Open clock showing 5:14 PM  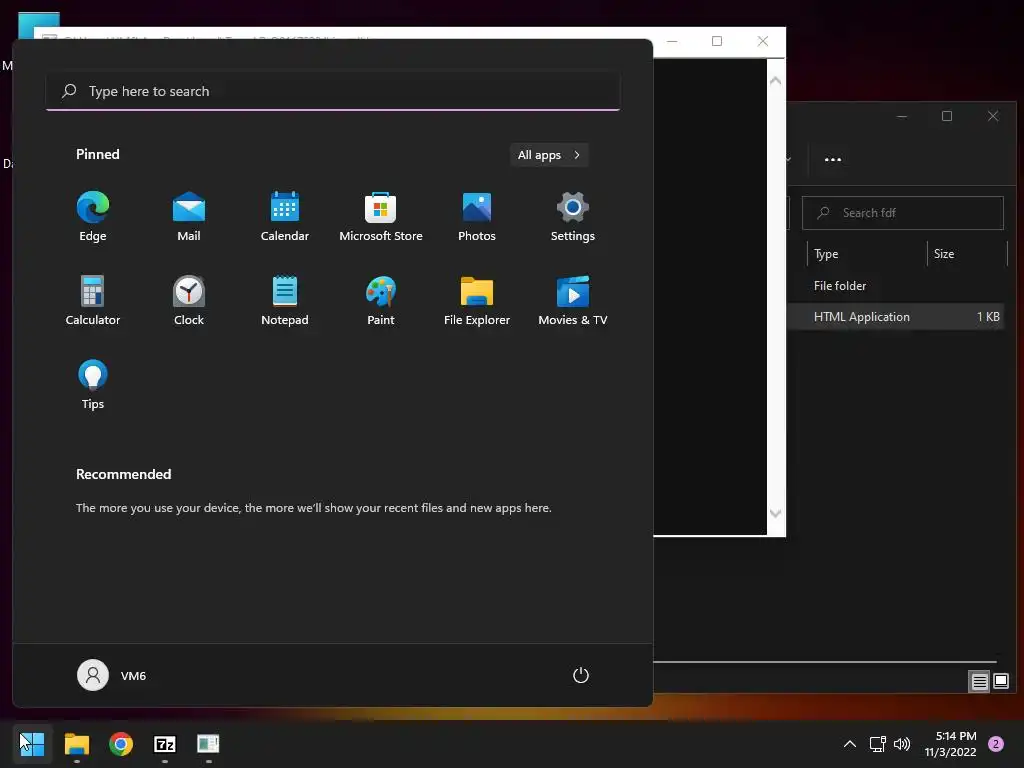[x=950, y=744]
